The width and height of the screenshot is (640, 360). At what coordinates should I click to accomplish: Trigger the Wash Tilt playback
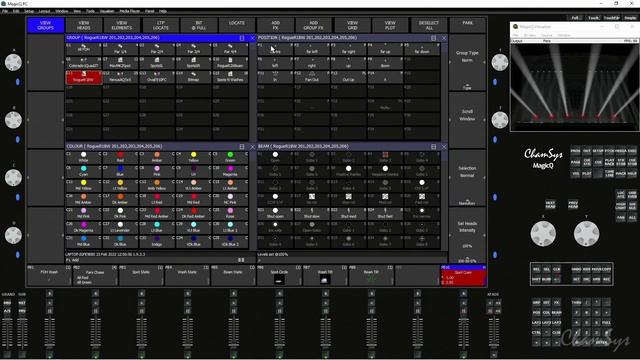click(x=325, y=276)
